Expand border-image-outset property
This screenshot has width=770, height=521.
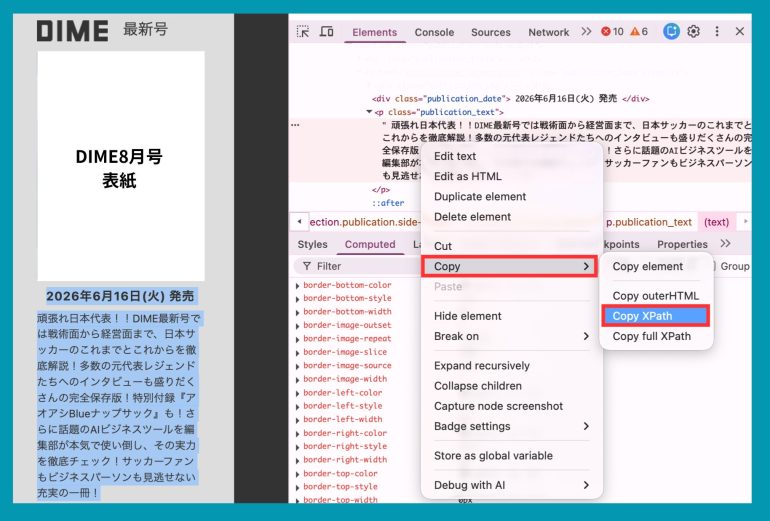click(x=298, y=326)
